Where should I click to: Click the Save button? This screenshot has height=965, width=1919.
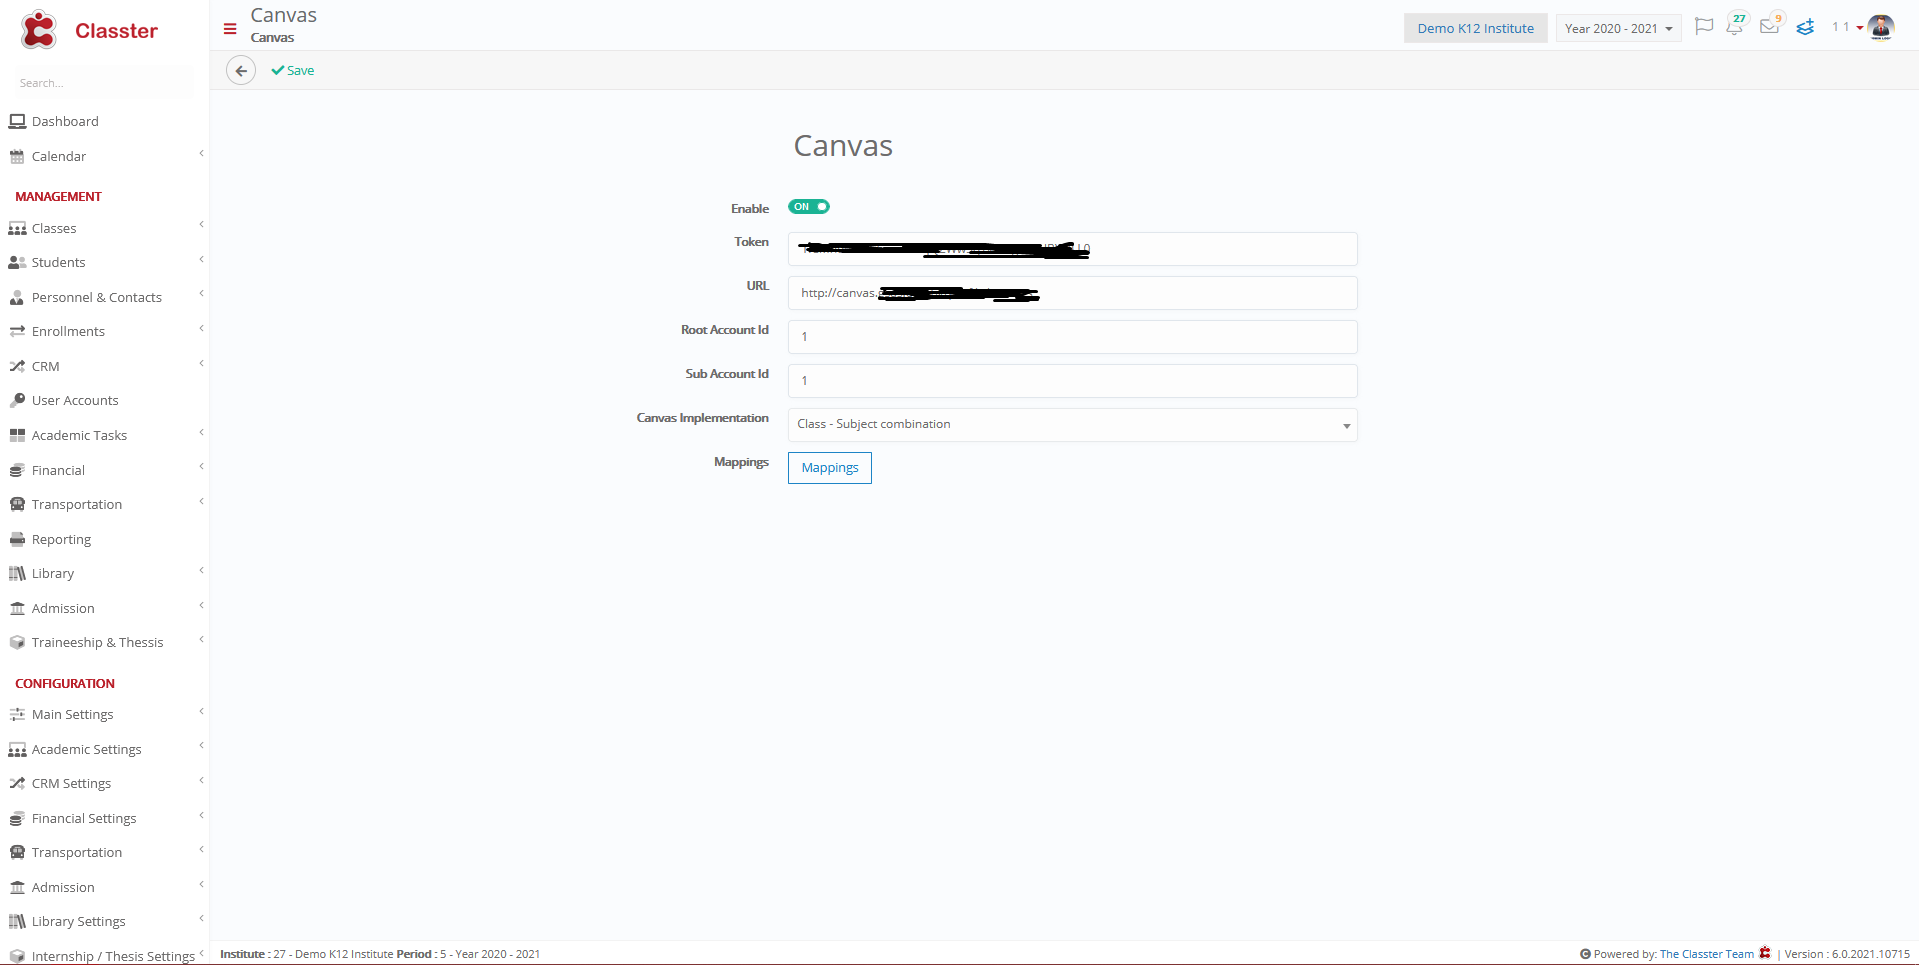(x=293, y=71)
